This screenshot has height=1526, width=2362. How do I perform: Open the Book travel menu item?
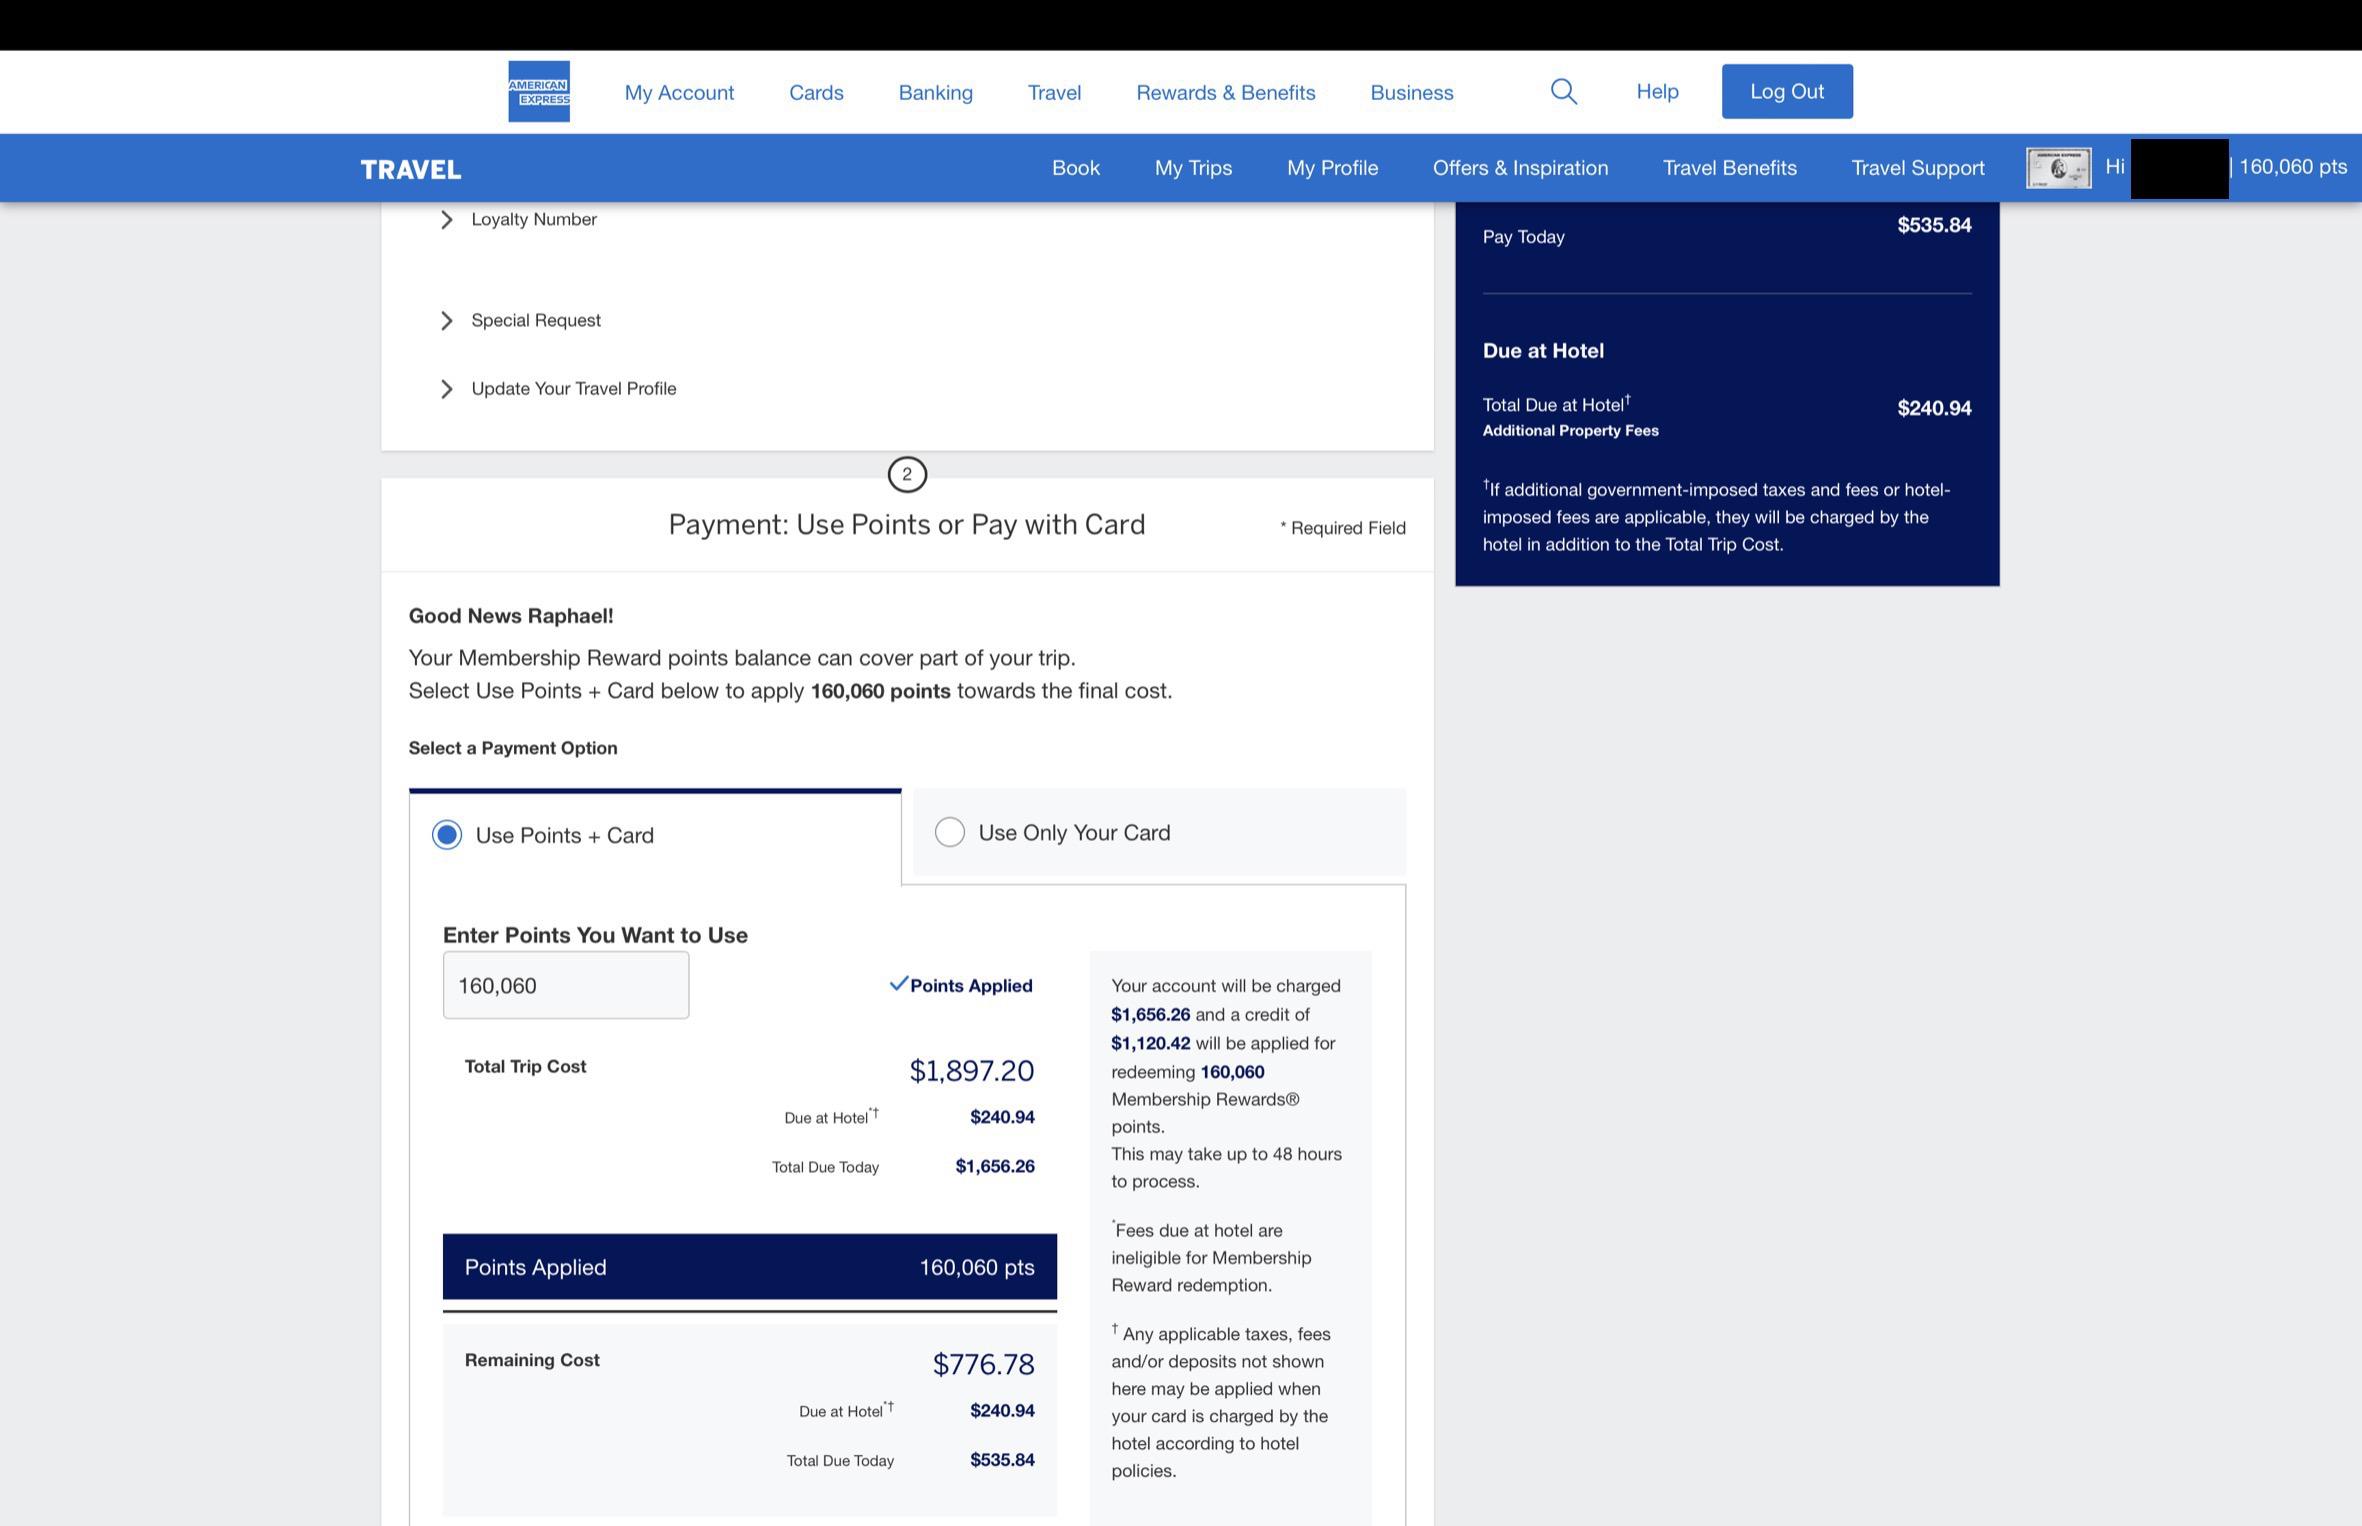coord(1075,168)
